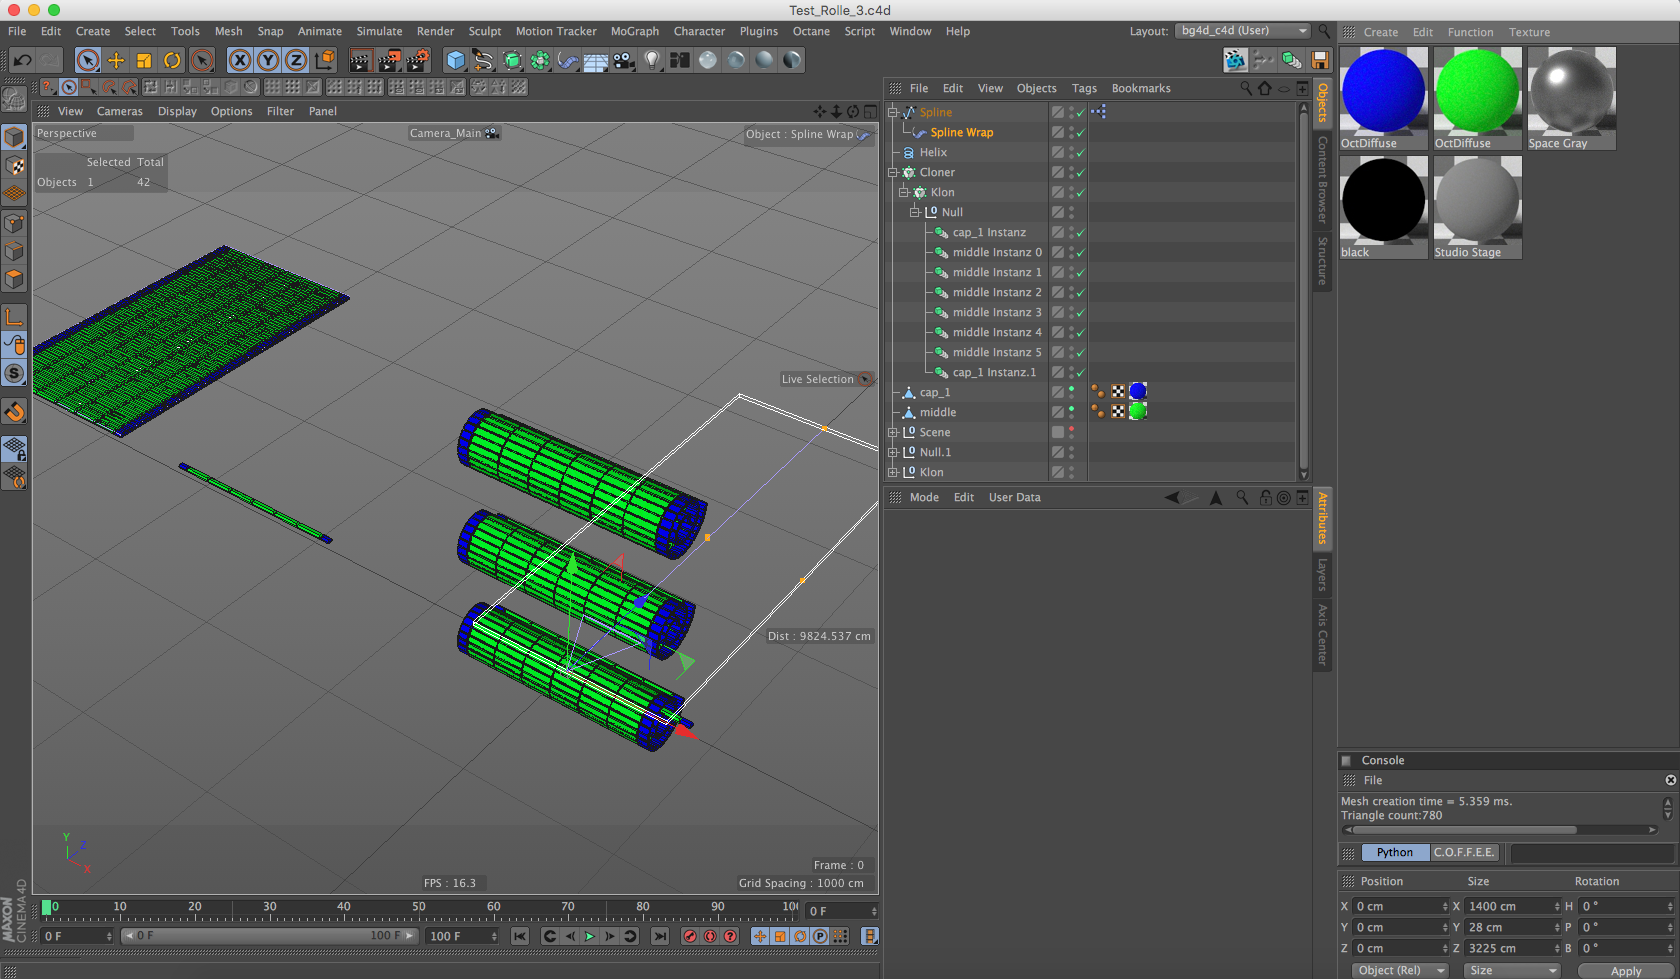Open the MoGraph menu
The image size is (1680, 979).
coord(634,31)
